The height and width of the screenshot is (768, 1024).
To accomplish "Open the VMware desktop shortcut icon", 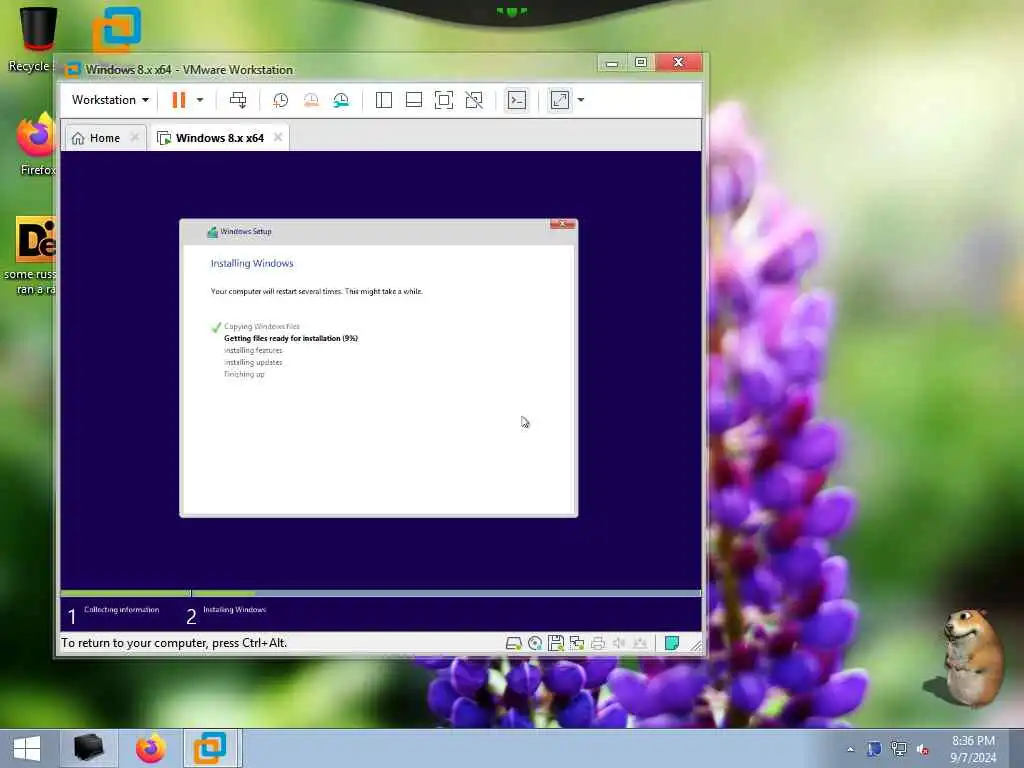I will 116,29.
